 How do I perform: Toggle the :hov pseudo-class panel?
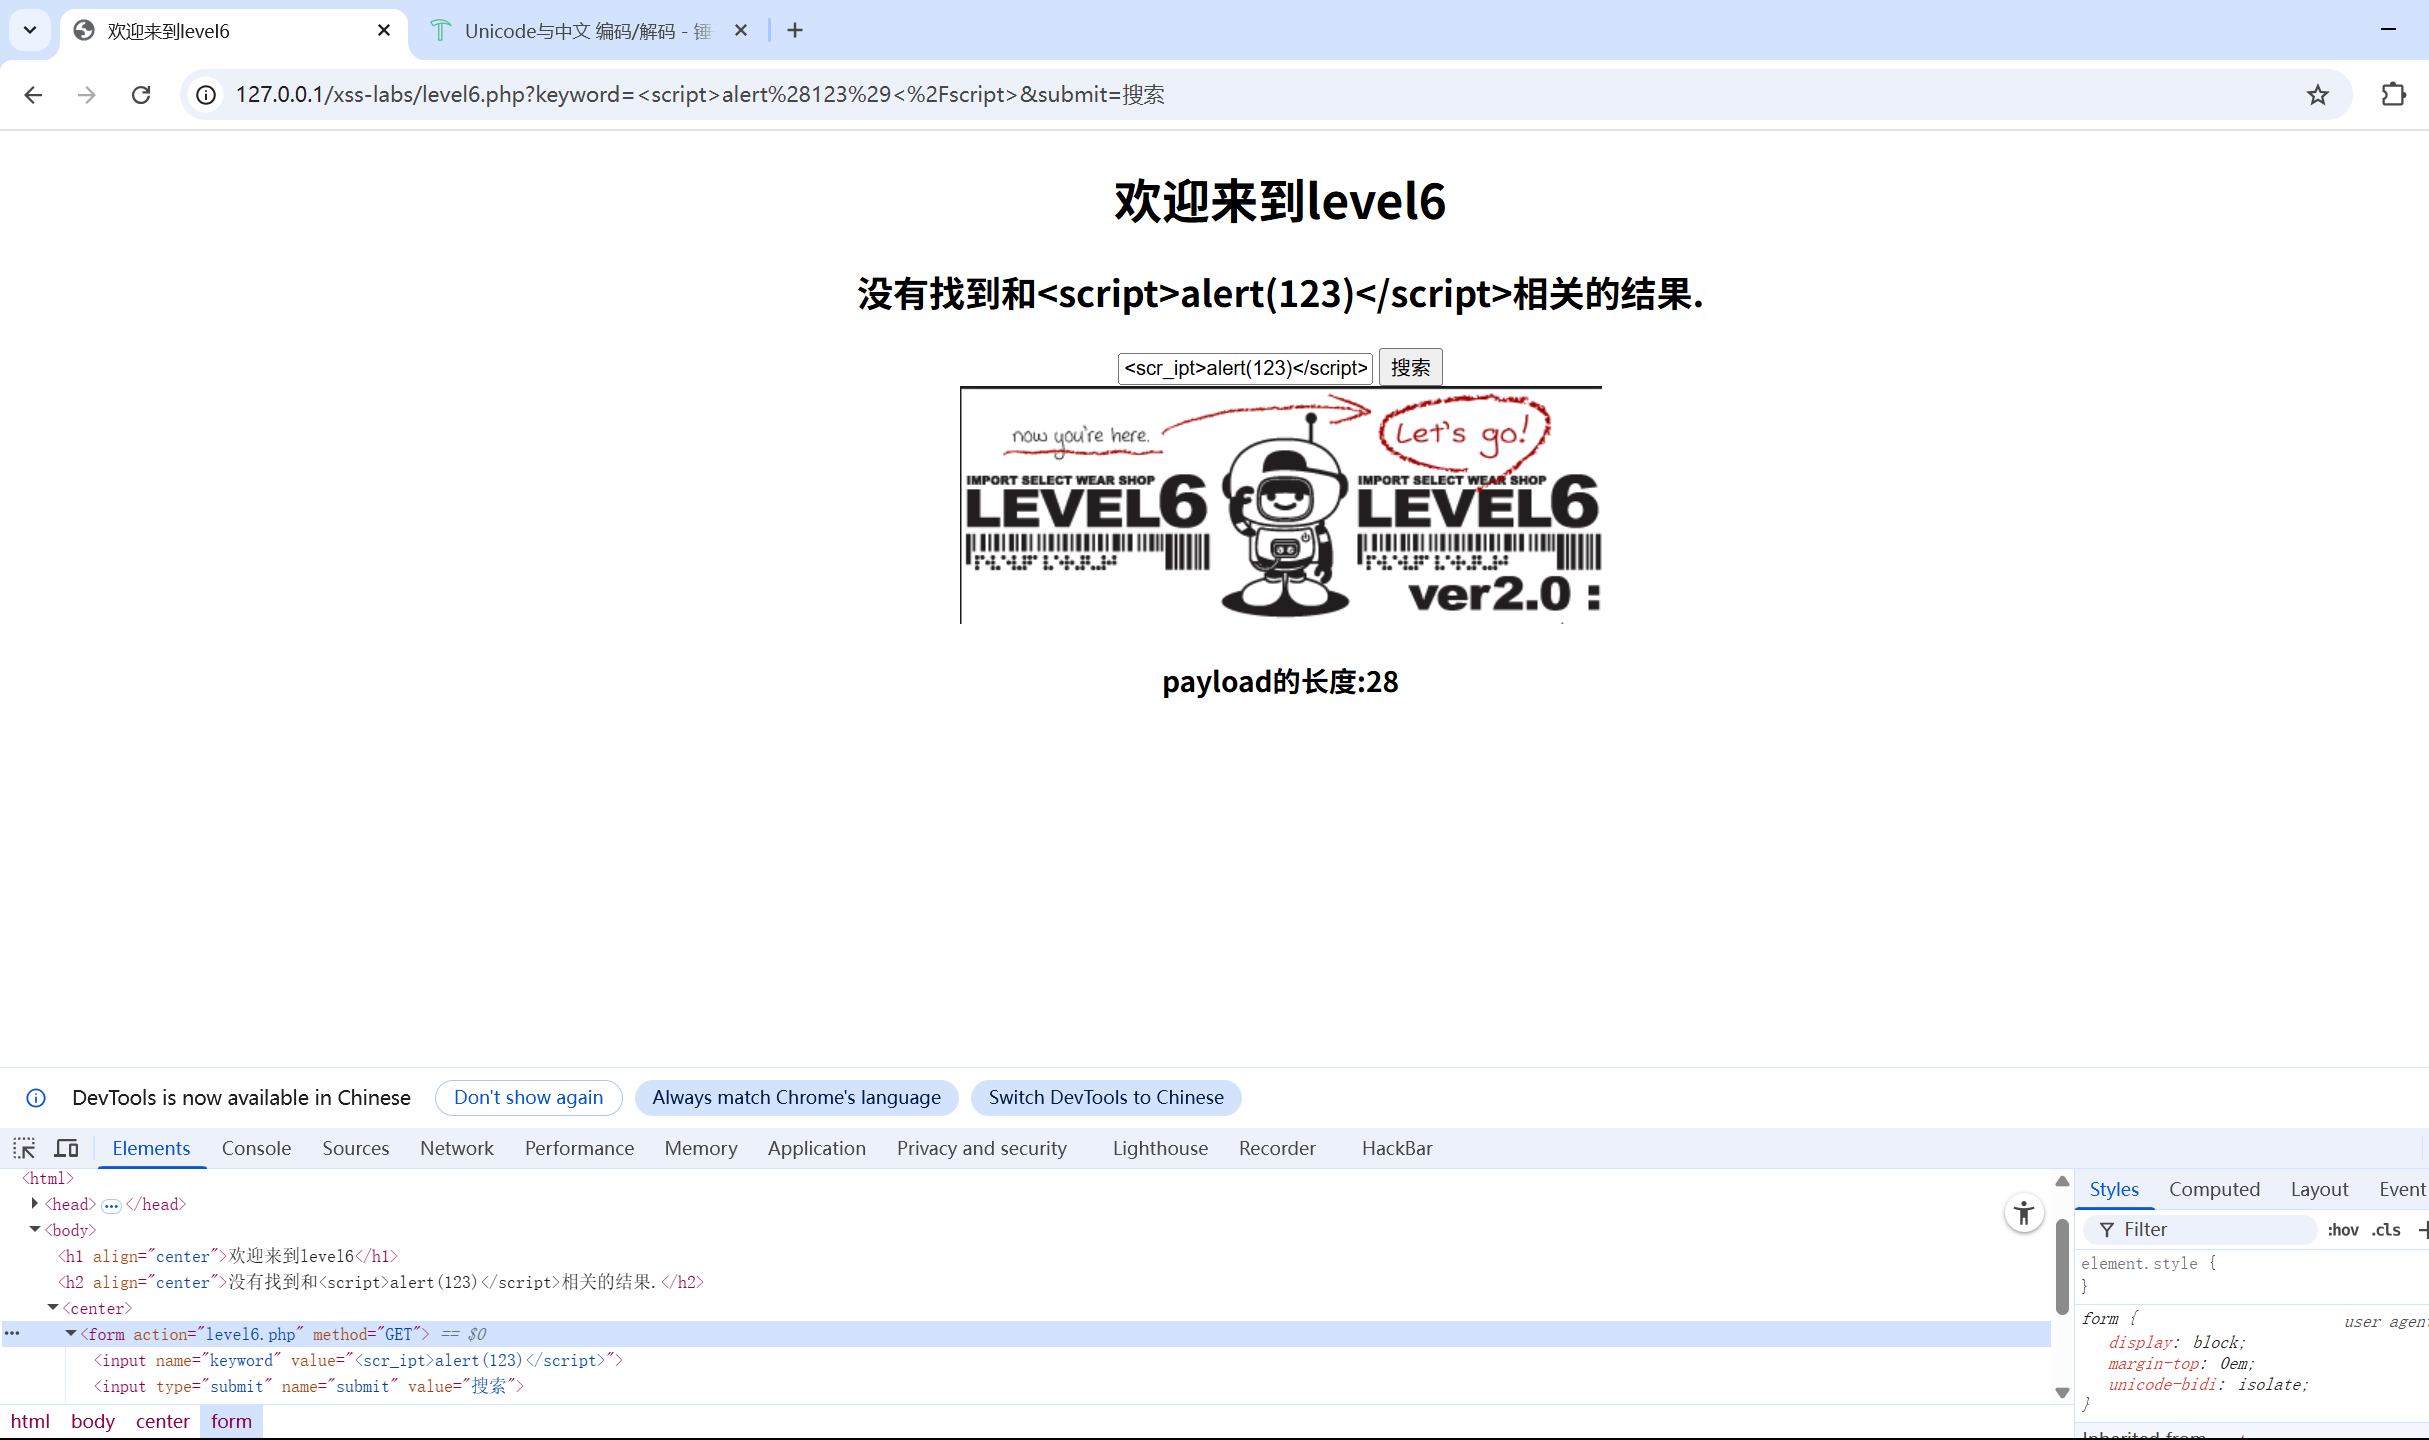pyautogui.click(x=2343, y=1229)
